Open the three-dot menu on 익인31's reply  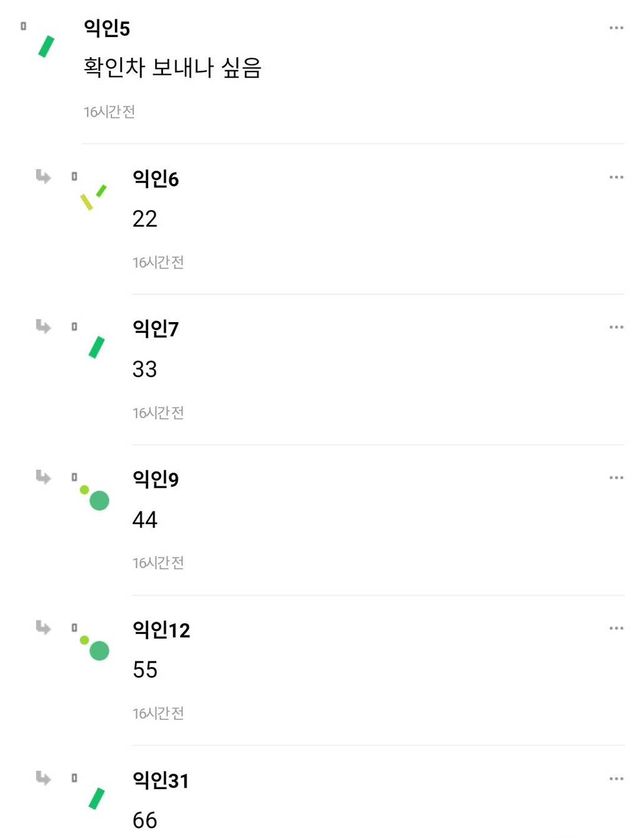pyautogui.click(x=616, y=778)
